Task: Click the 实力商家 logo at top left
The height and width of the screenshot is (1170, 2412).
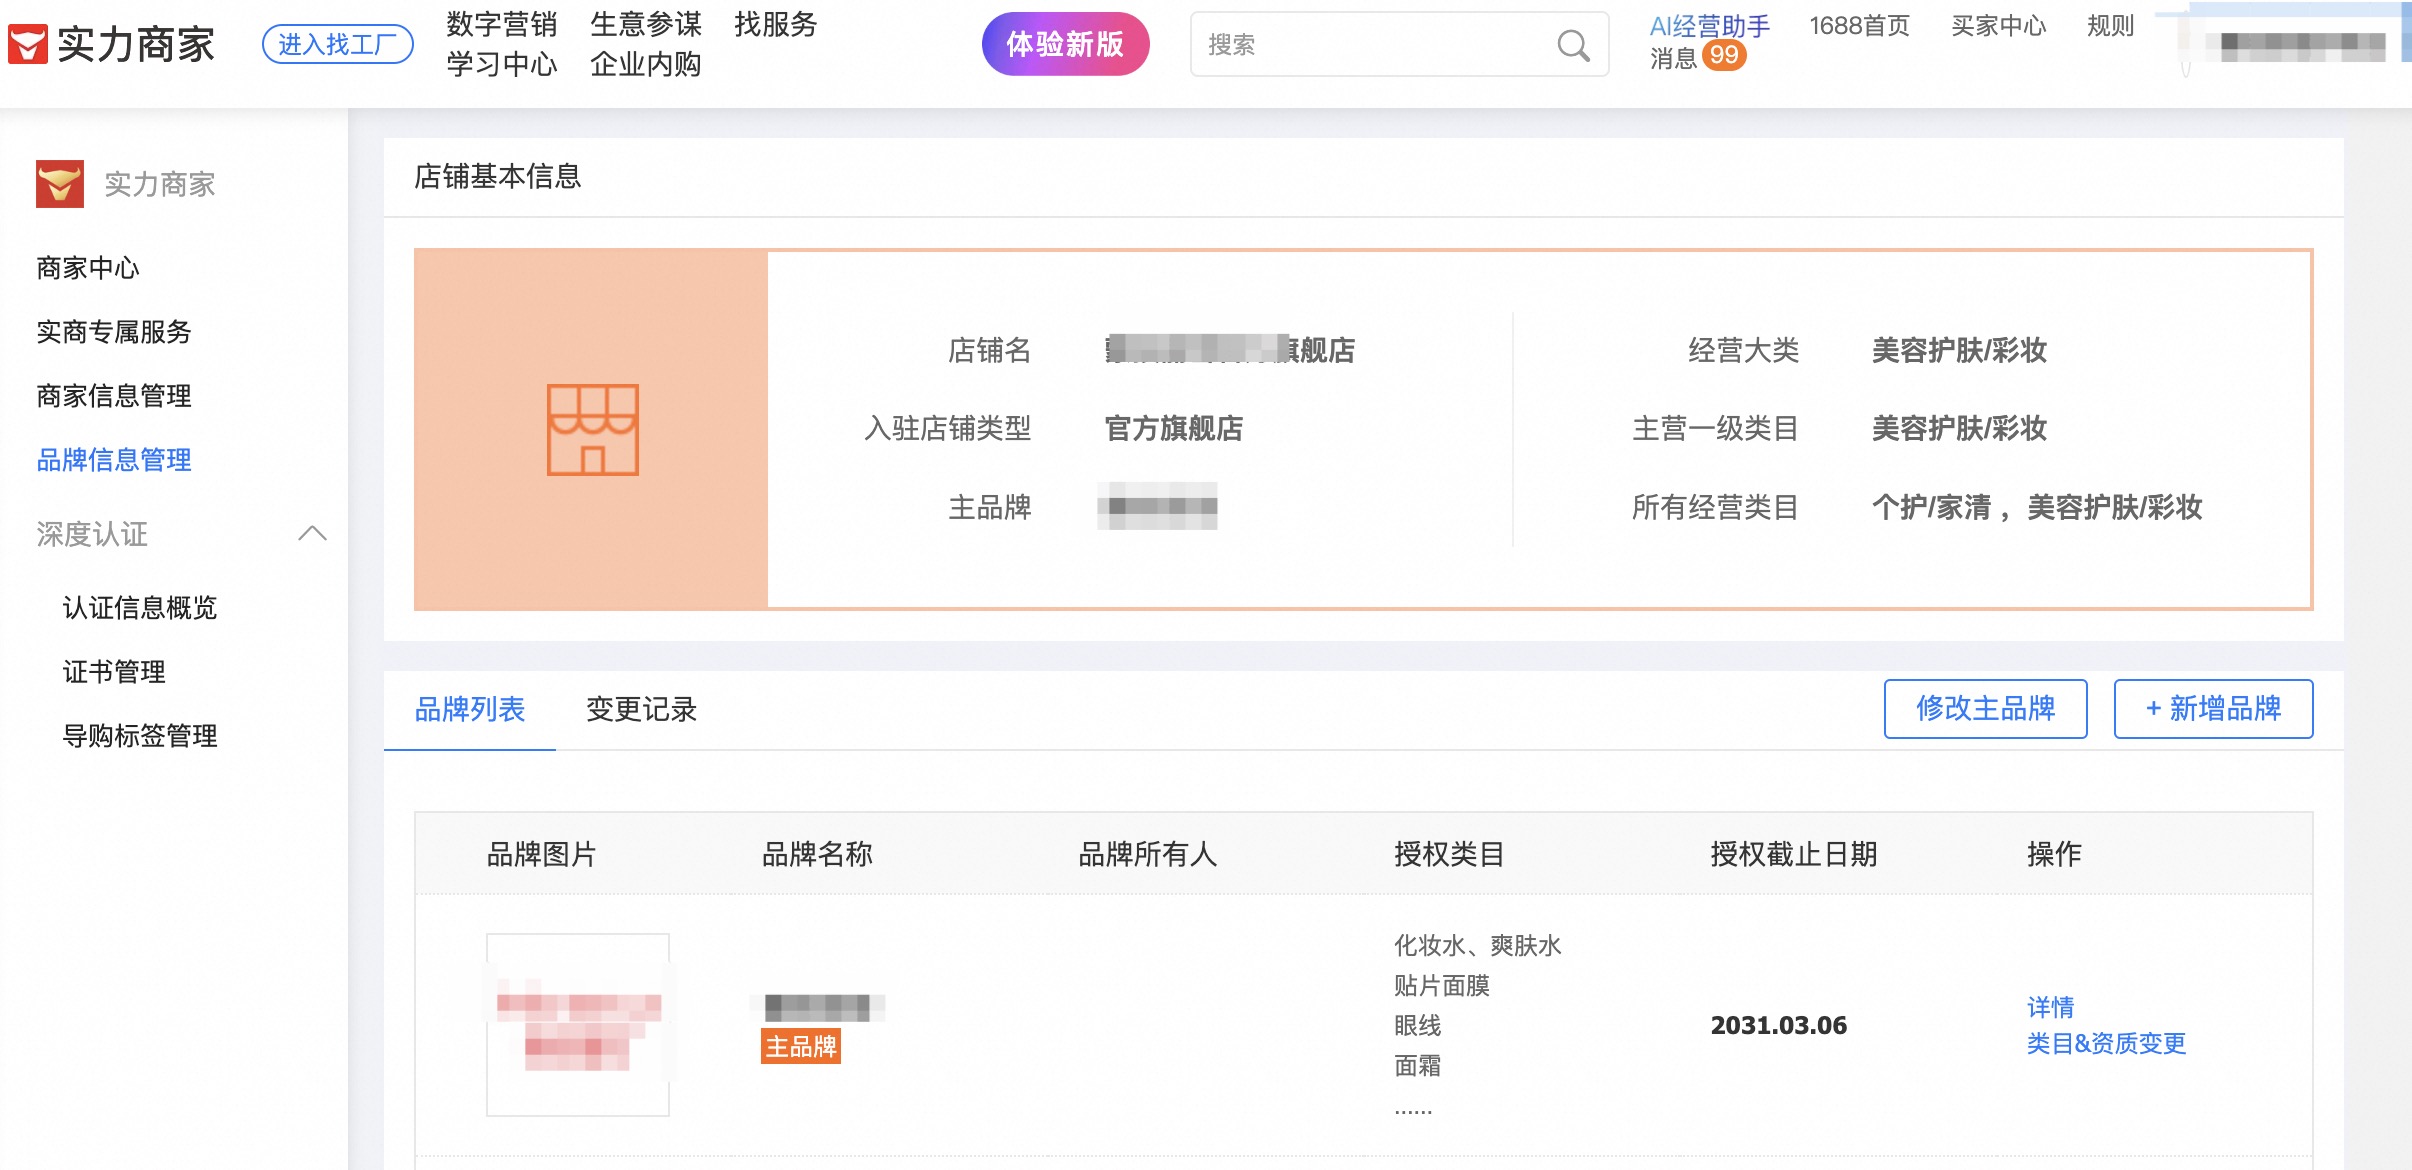Action: point(112,44)
